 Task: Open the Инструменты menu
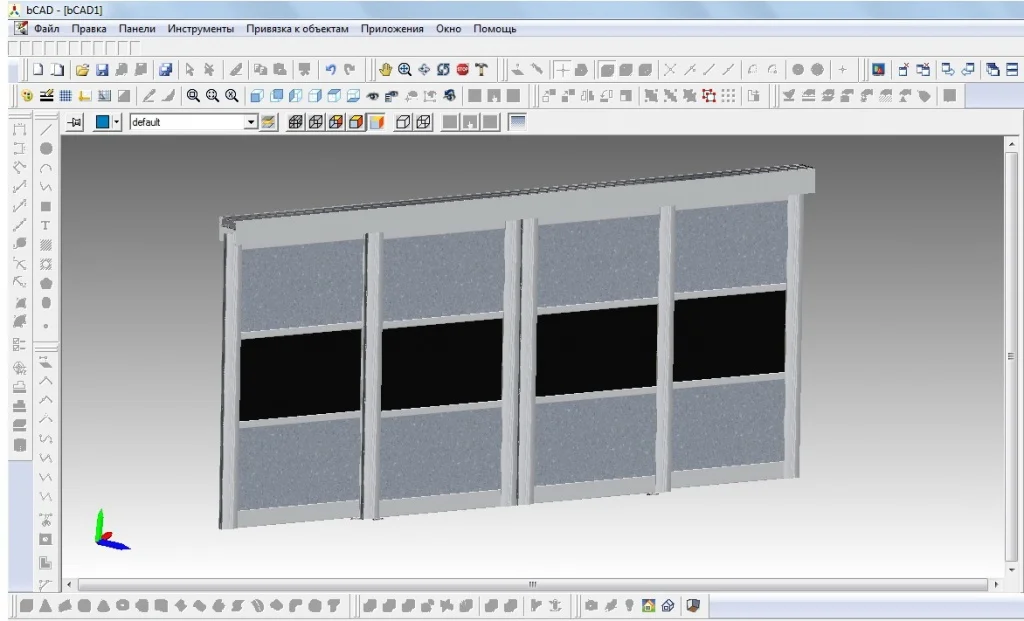[x=200, y=29]
